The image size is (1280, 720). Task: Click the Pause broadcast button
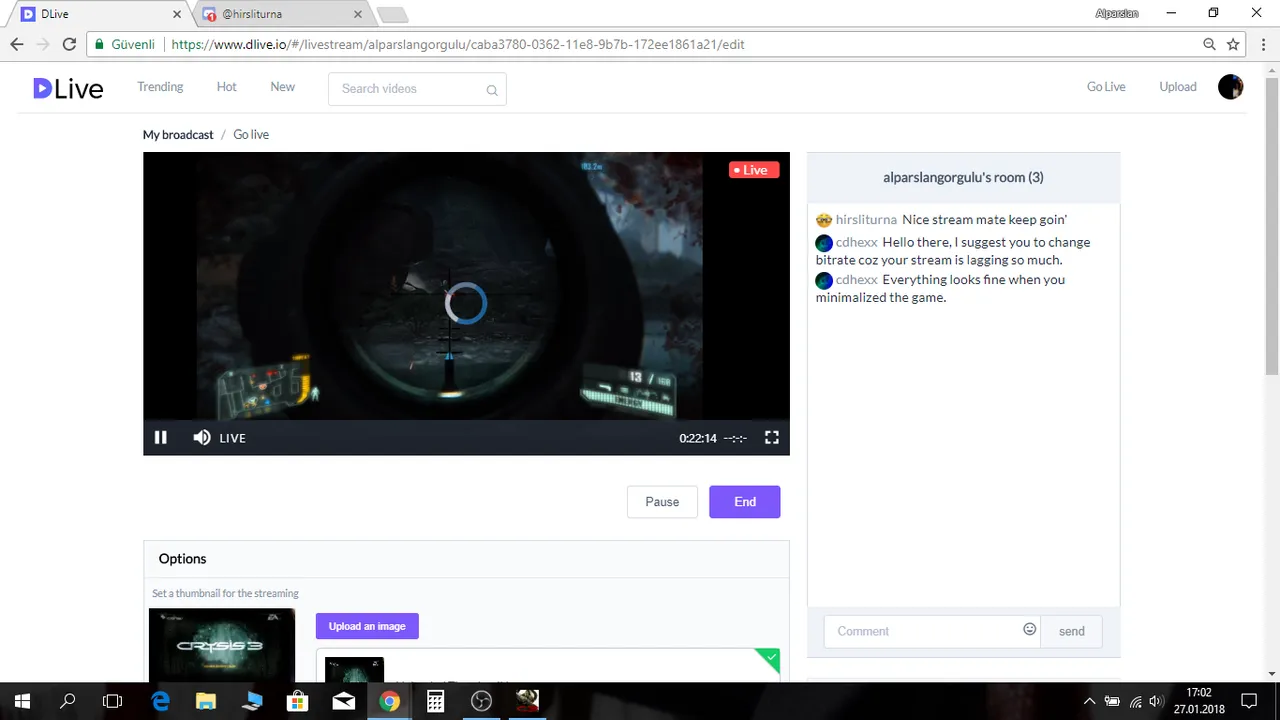662,502
